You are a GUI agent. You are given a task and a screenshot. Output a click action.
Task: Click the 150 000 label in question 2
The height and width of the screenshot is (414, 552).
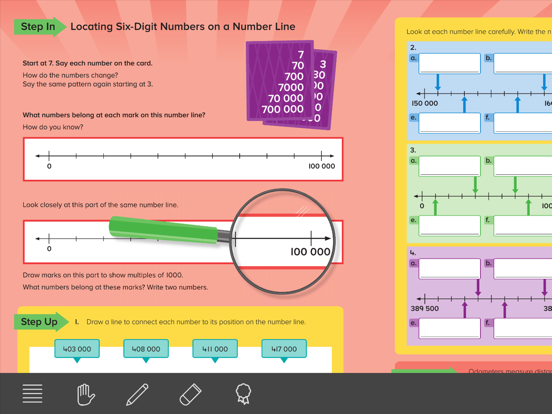[425, 104]
